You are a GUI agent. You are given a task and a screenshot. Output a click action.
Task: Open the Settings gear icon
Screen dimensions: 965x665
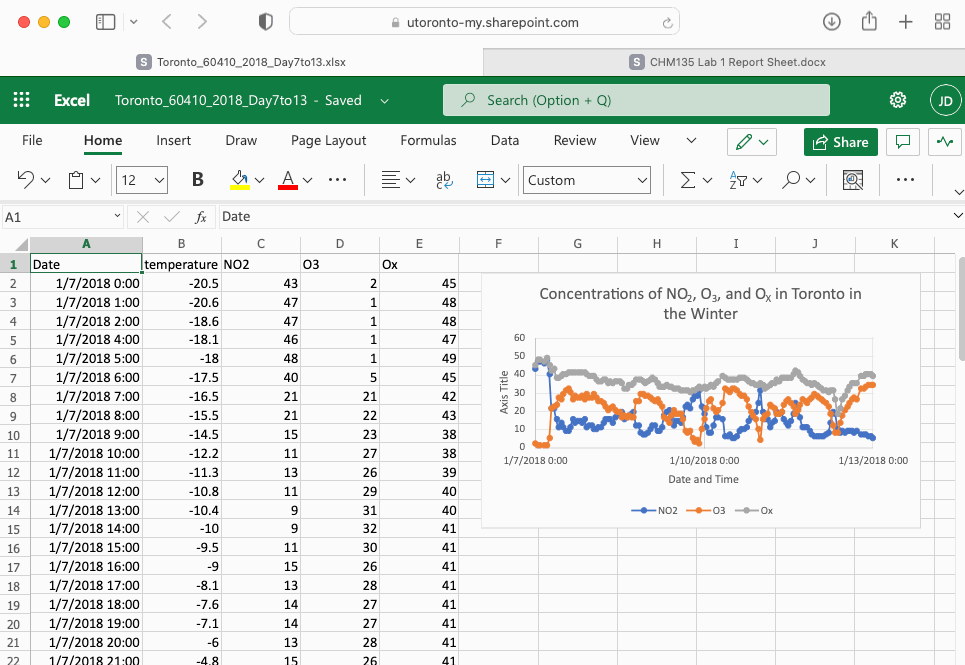pyautogui.click(x=898, y=100)
